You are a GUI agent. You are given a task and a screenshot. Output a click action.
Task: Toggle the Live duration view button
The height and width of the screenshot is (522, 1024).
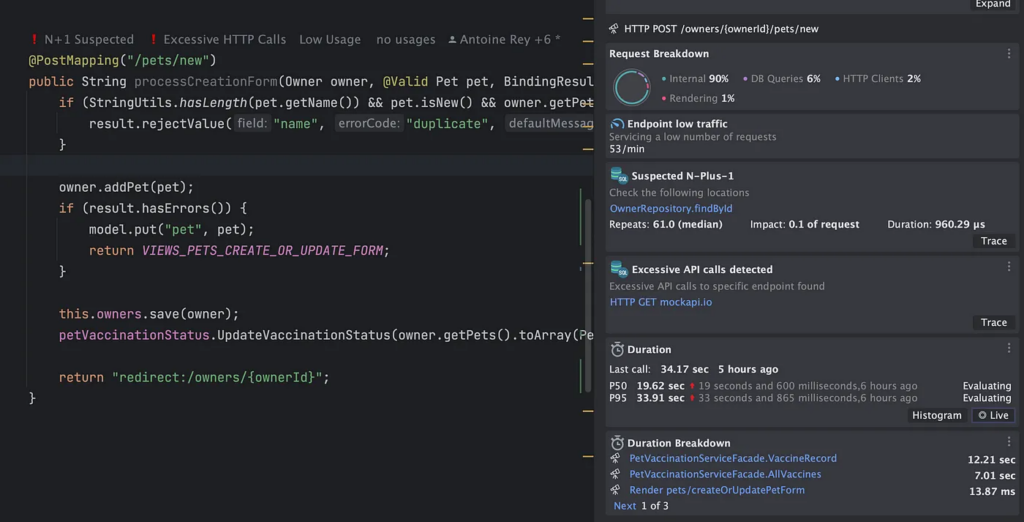tap(993, 416)
